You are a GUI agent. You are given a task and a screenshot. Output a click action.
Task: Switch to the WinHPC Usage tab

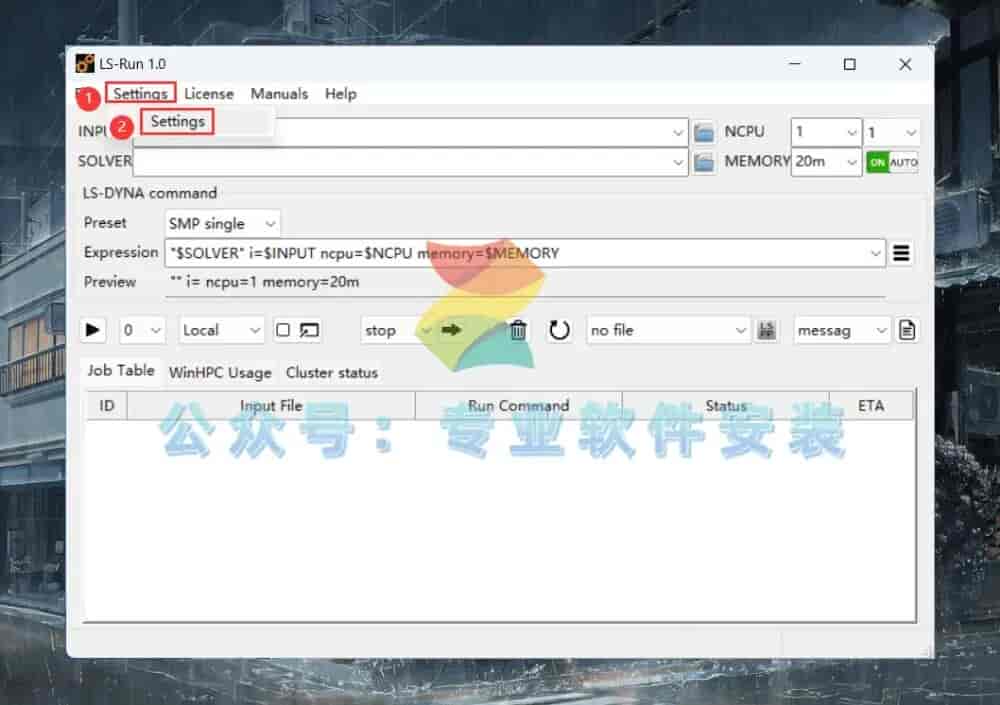pos(220,373)
